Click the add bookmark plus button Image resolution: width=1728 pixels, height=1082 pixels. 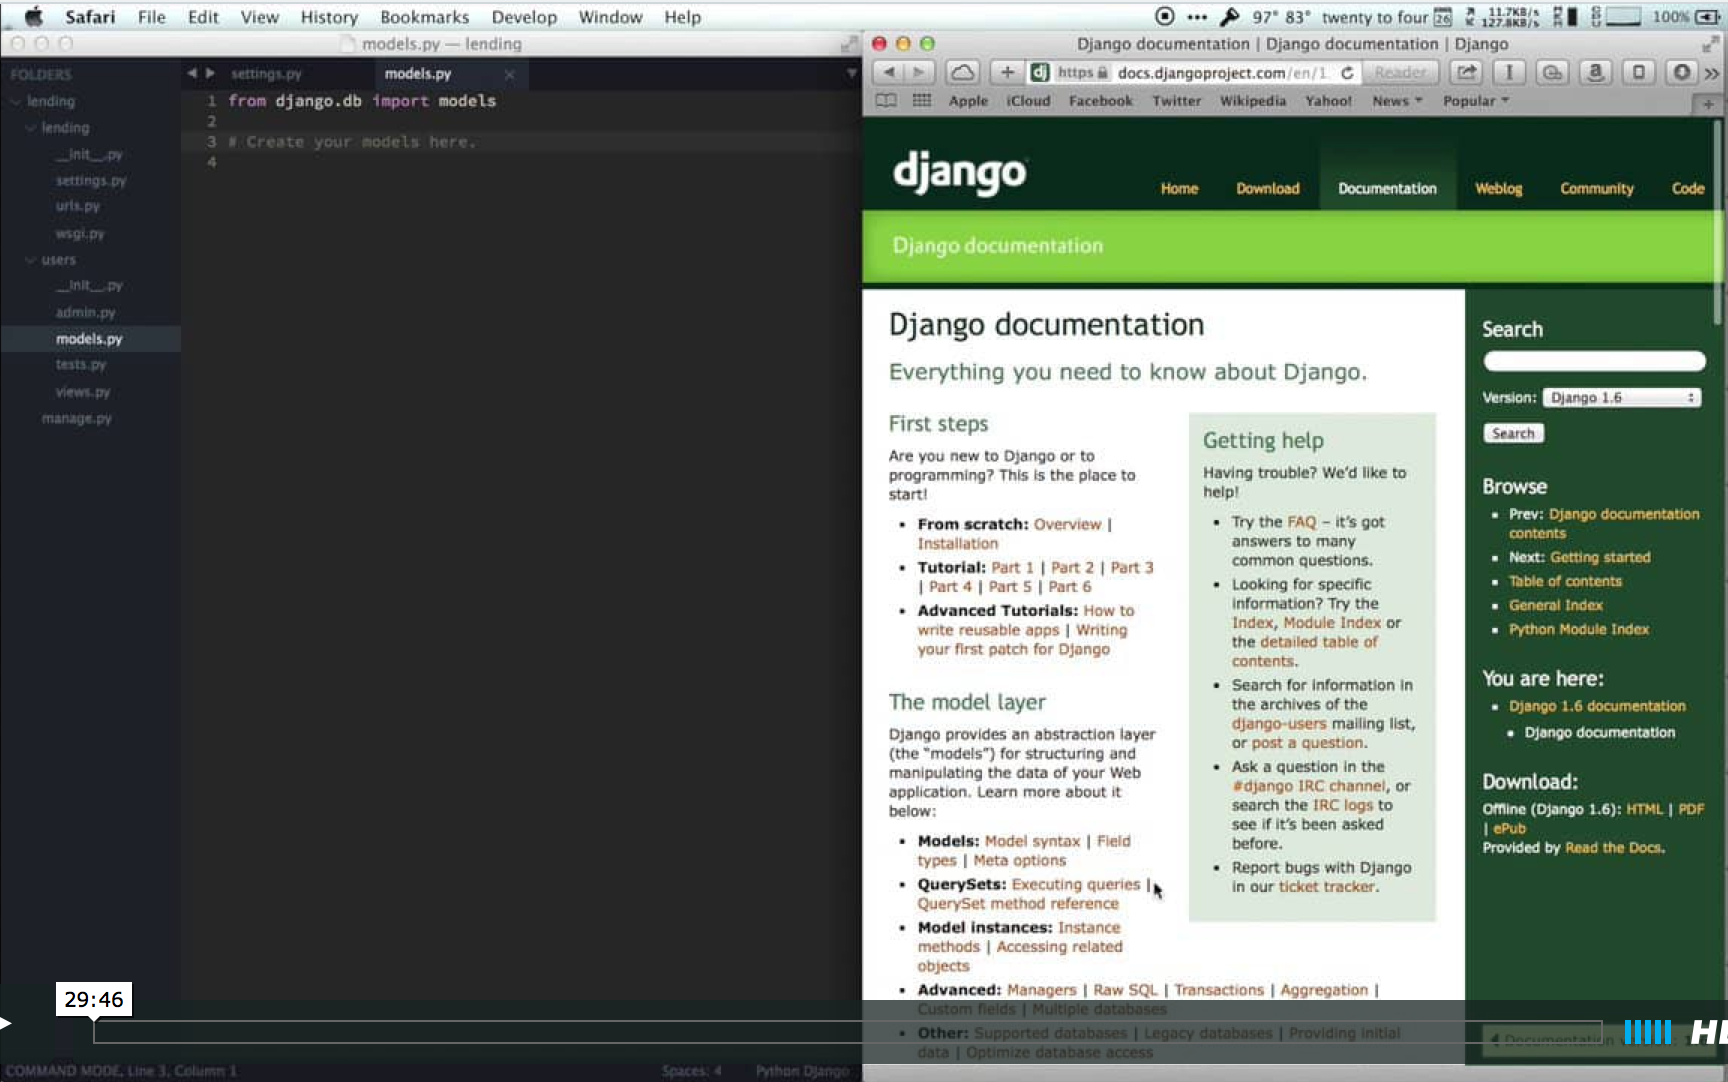coord(1007,72)
